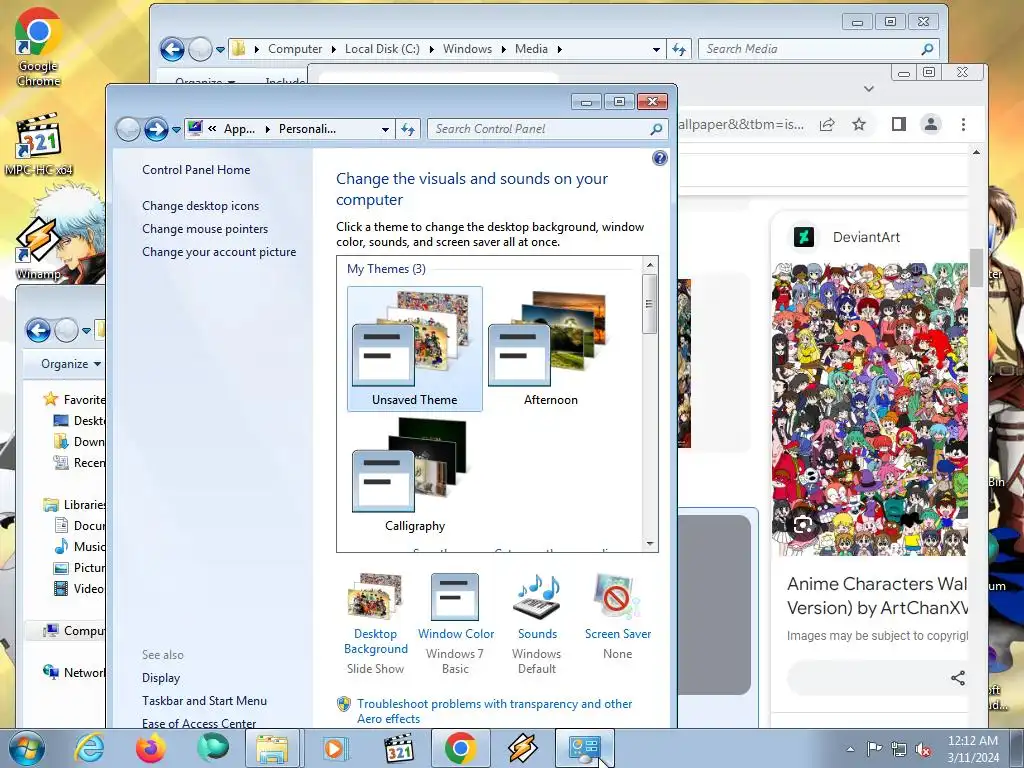Open the Anime Characters wallpaper image
1024x768 pixels.
pos(870,409)
